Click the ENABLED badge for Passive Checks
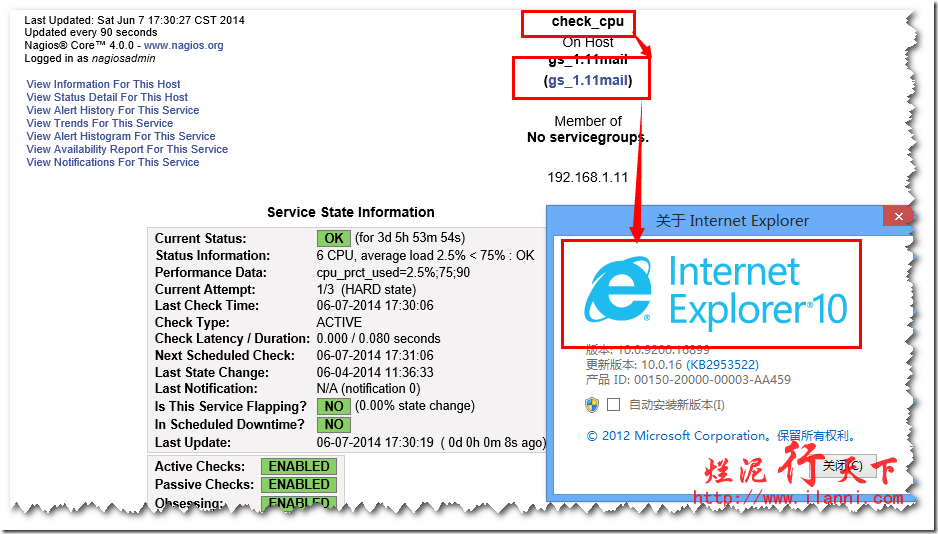The image size is (938, 534). [x=298, y=485]
